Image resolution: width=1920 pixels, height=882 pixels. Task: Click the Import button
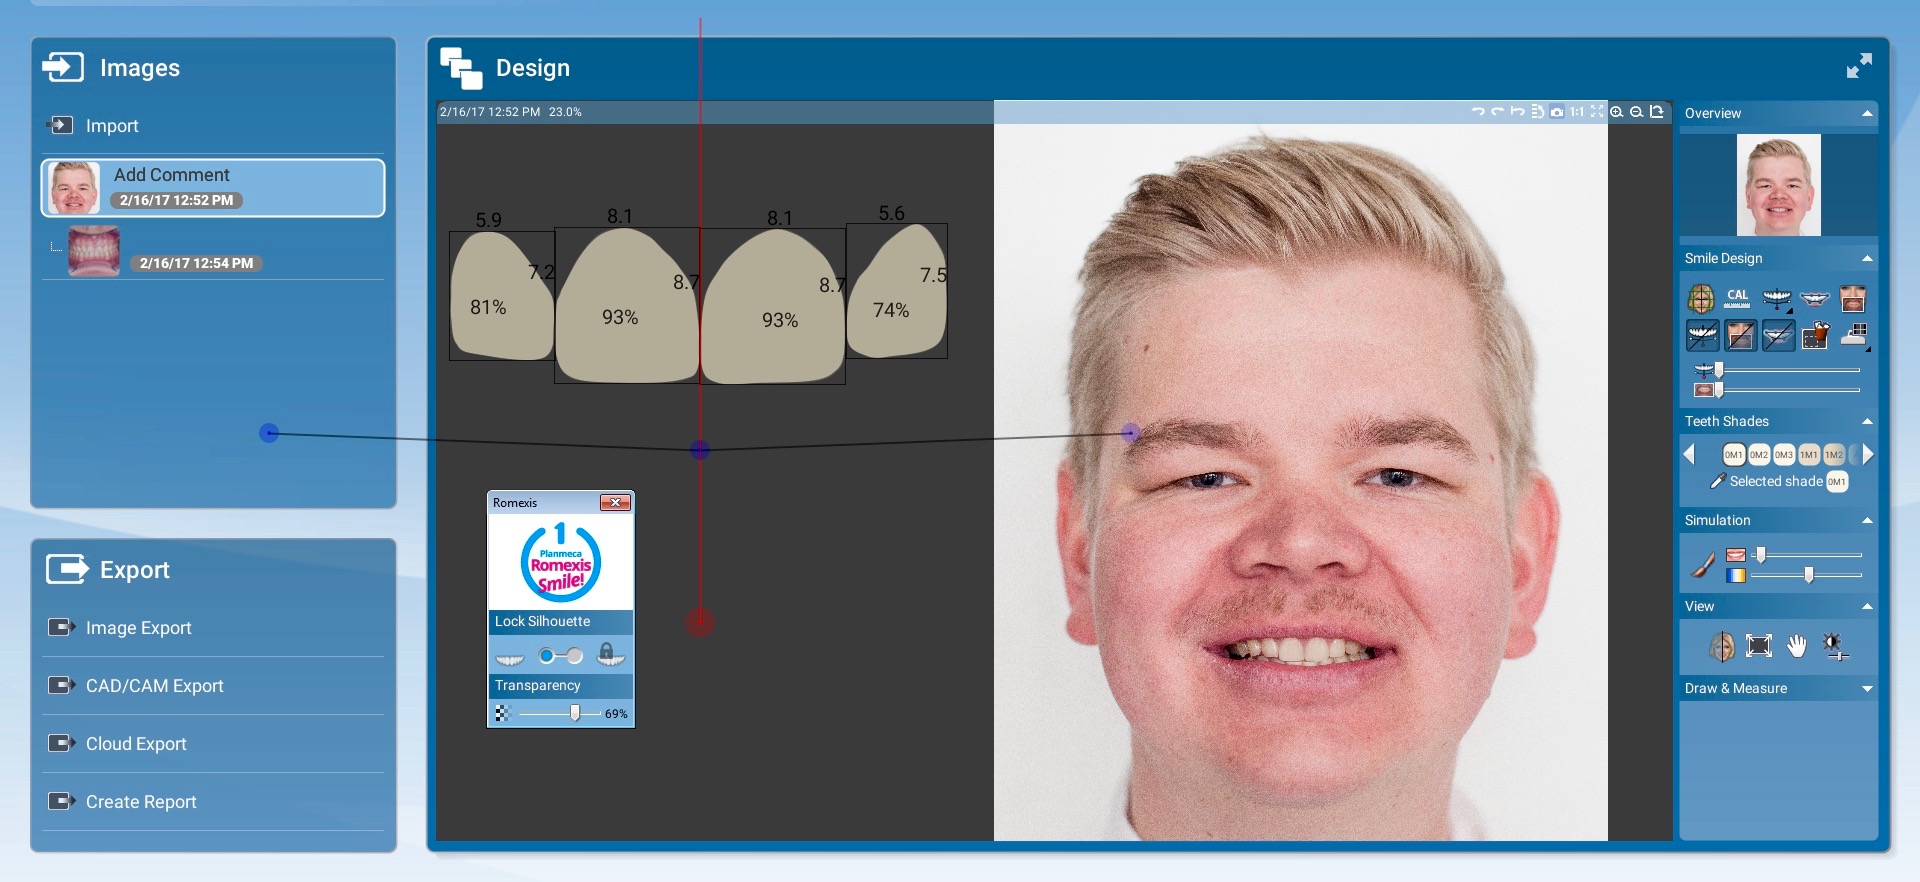tap(112, 126)
